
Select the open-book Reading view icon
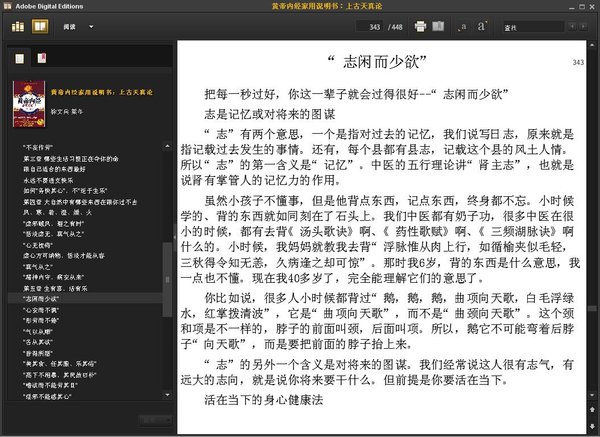(40, 26)
